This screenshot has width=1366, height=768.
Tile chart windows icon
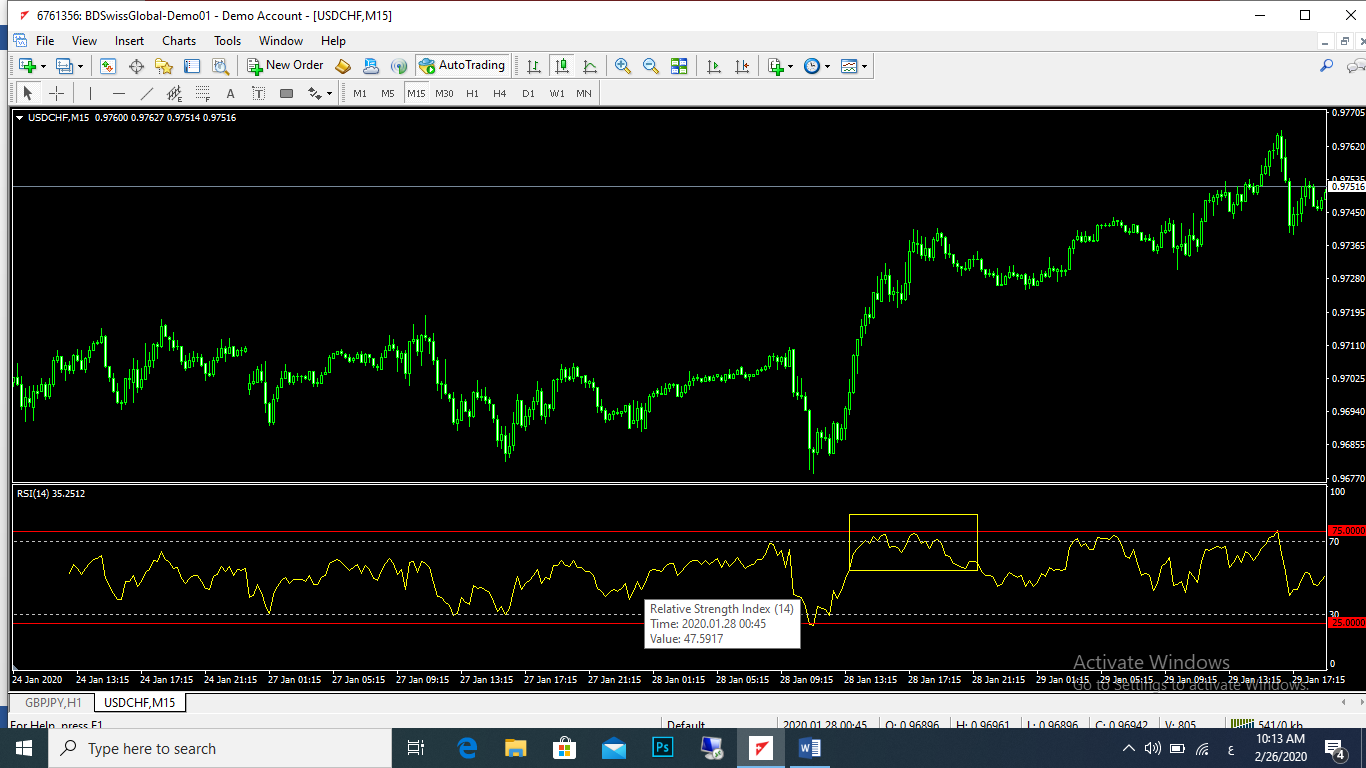coord(679,66)
